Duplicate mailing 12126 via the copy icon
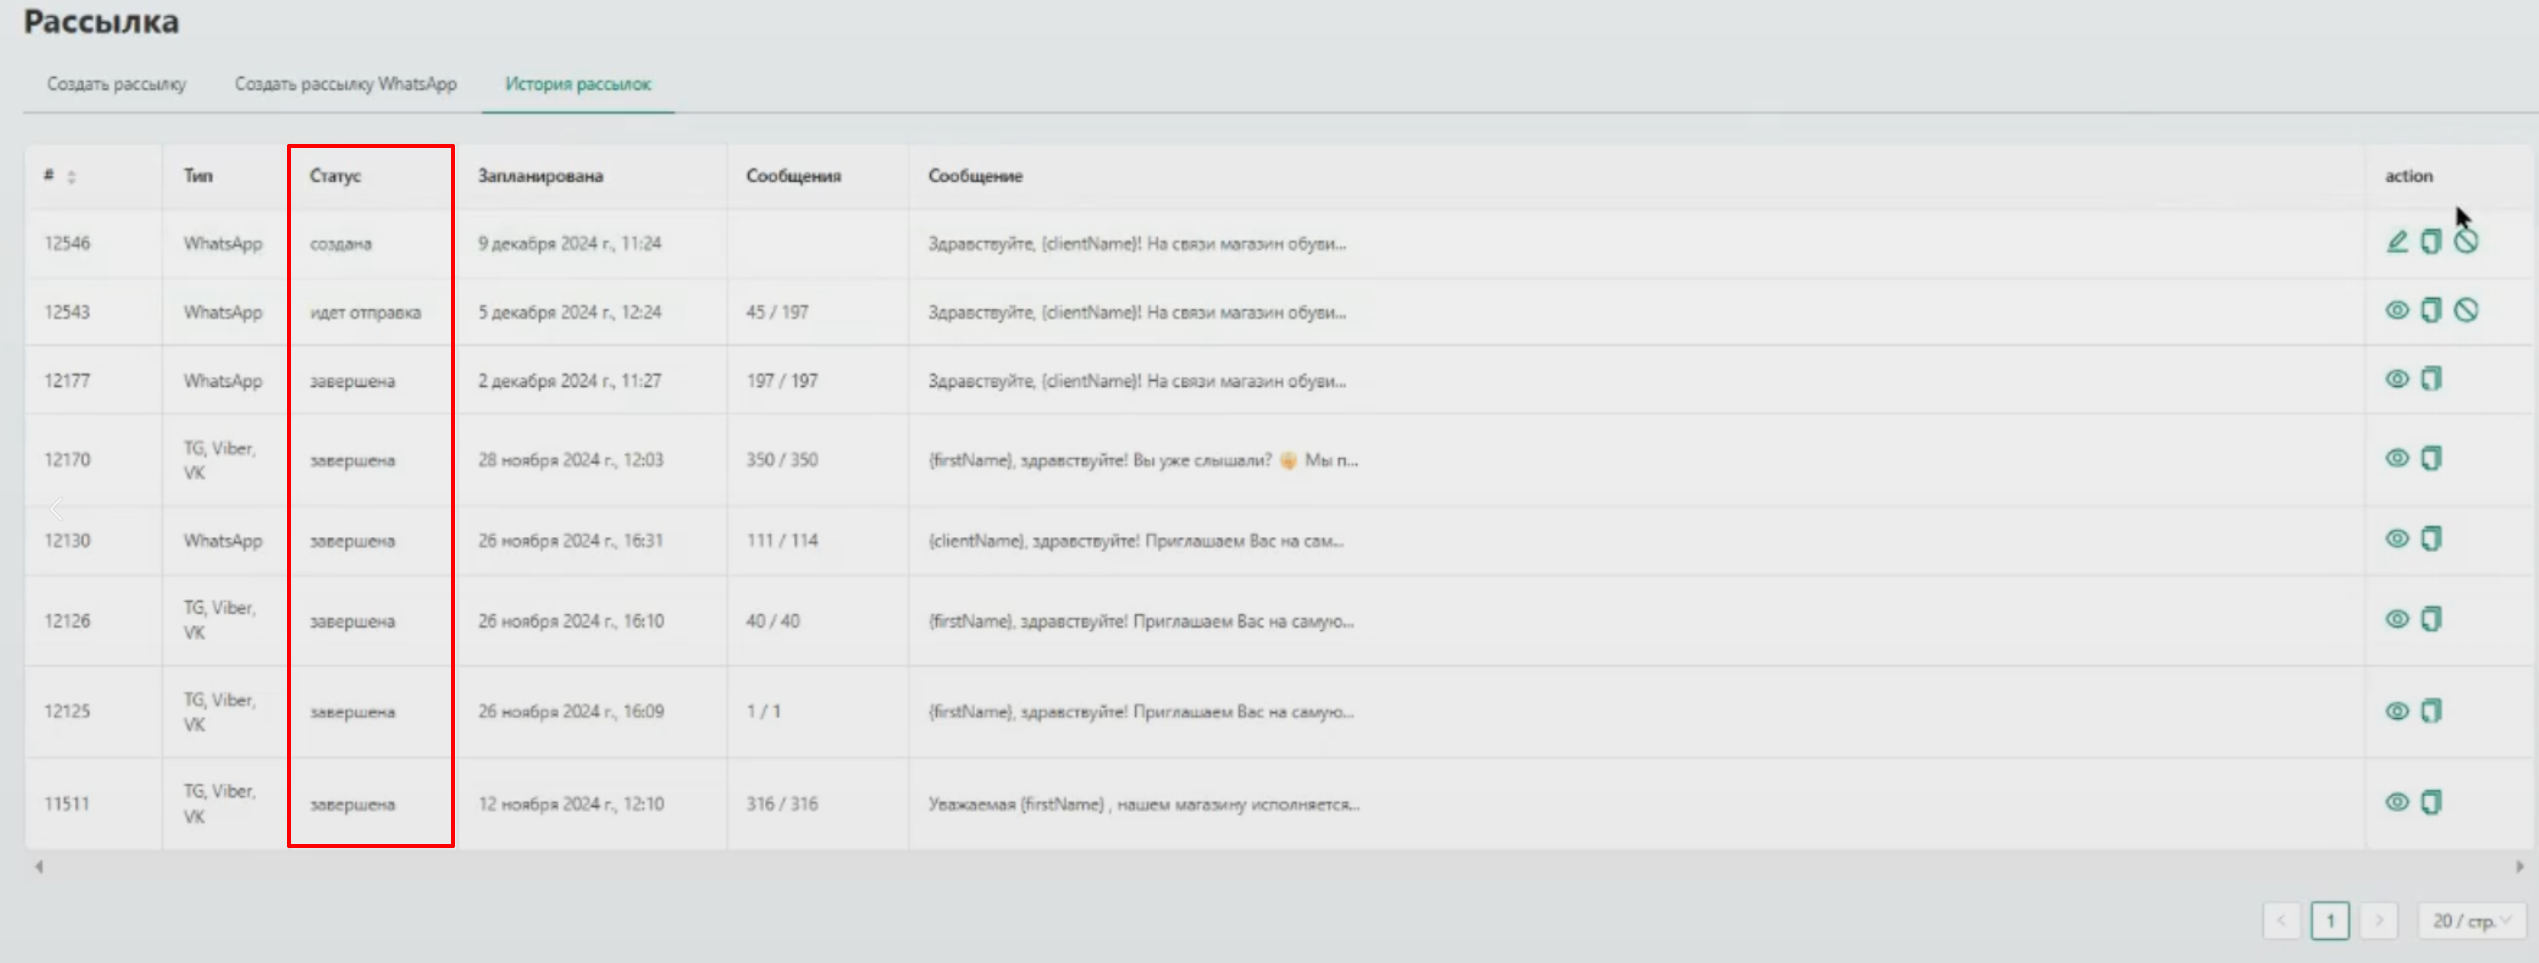This screenshot has width=2539, height=963. tap(2431, 619)
